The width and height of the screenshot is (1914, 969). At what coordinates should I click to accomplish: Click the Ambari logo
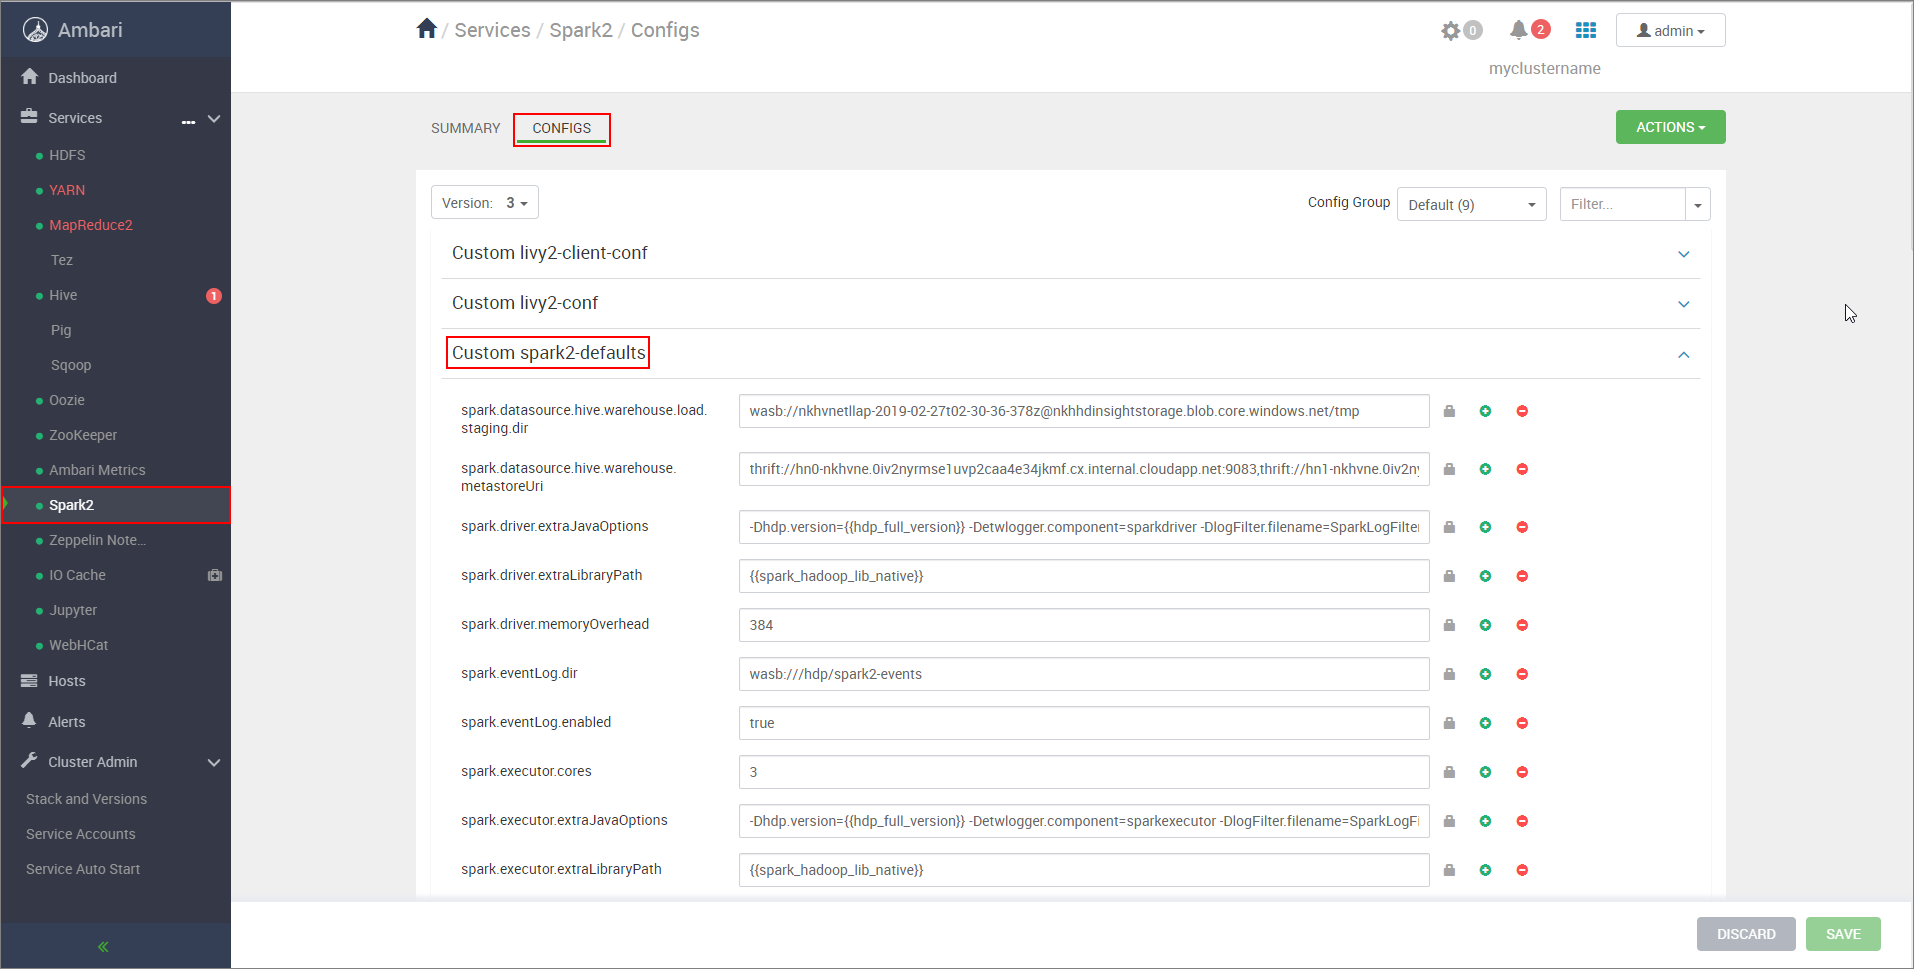(x=35, y=29)
